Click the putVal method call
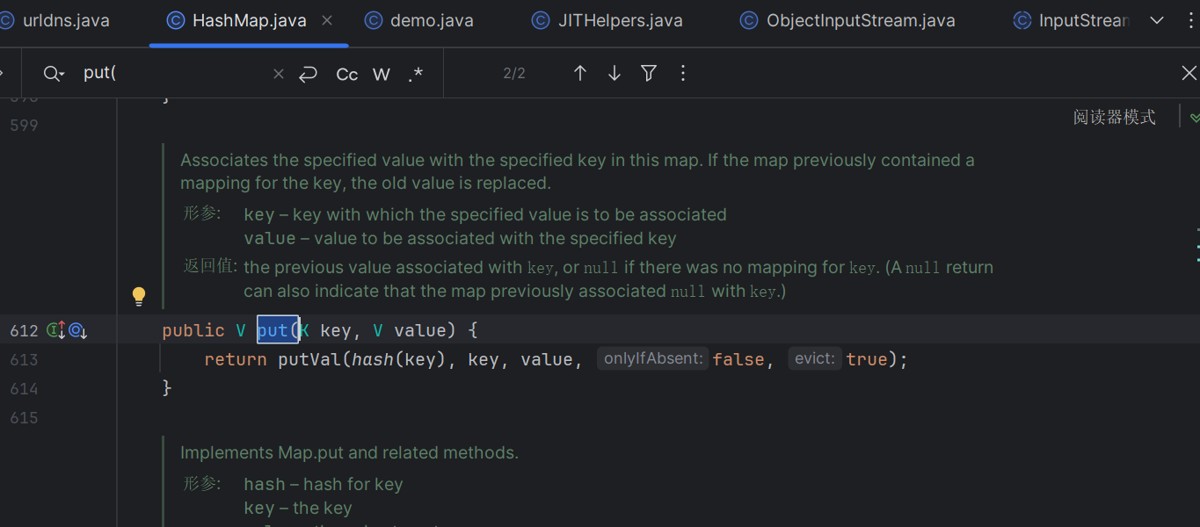Screen dimensions: 1200x527 click(309, 359)
